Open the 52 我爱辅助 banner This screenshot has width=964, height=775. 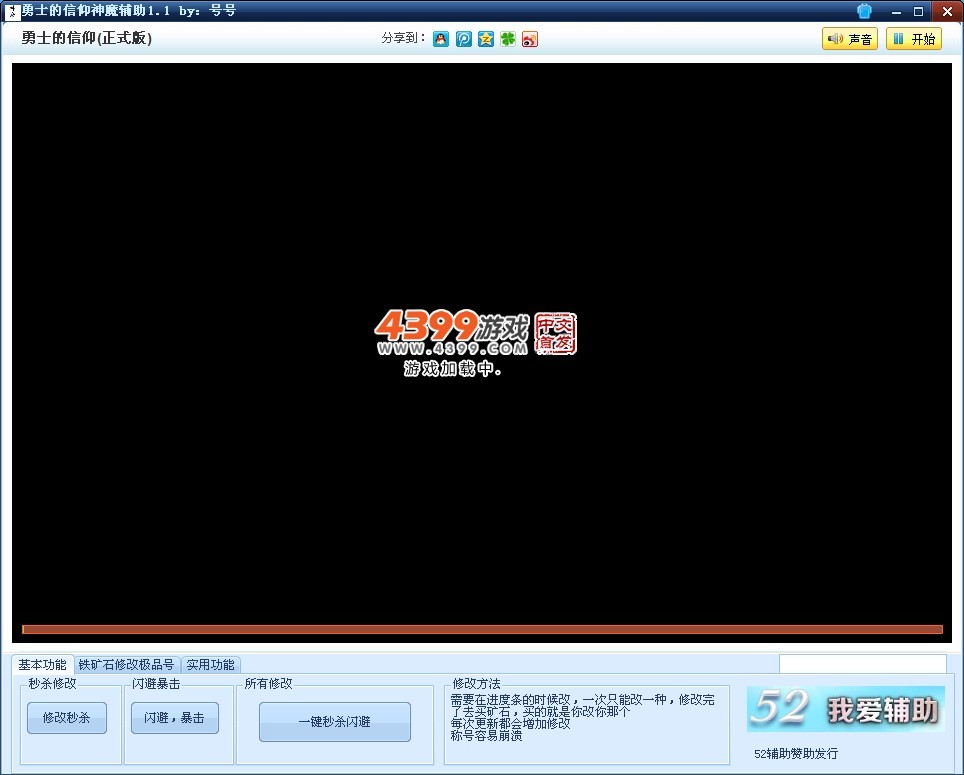point(845,709)
